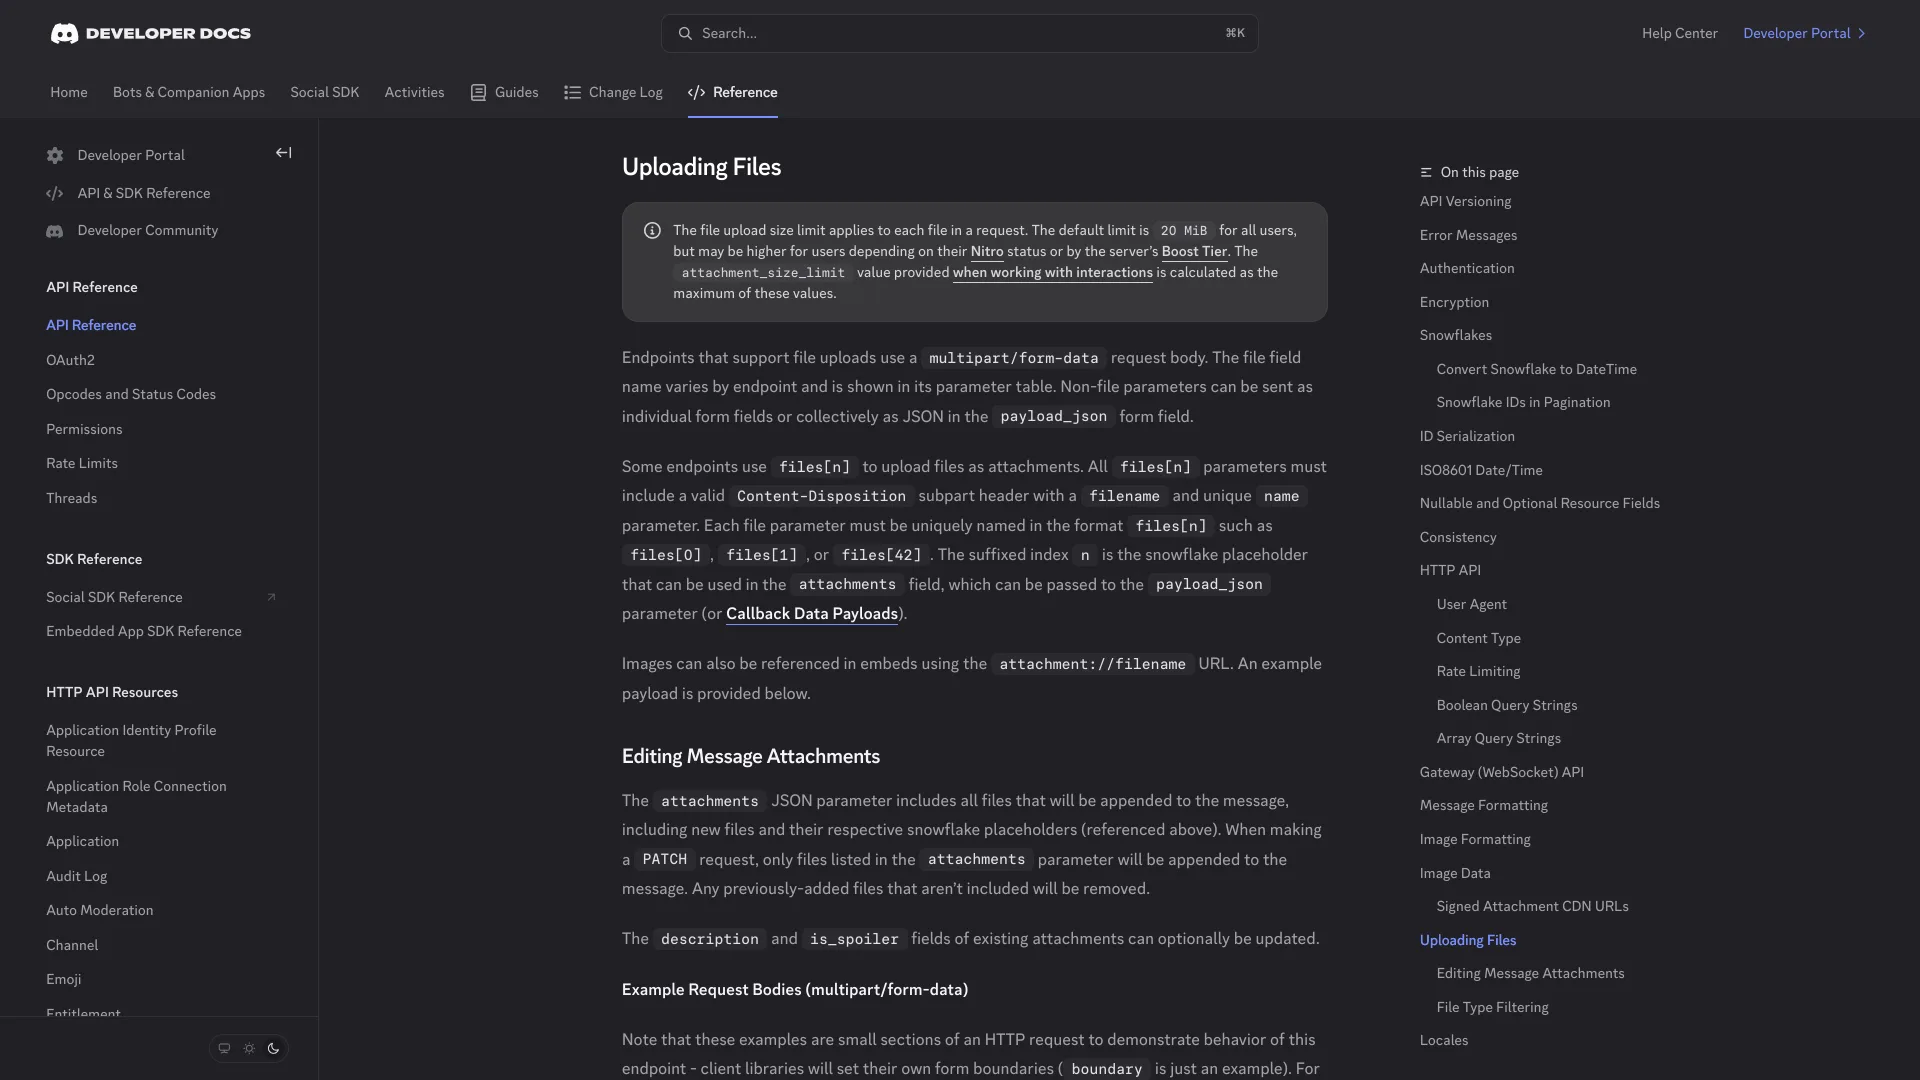Focus the Search input field
Image resolution: width=1920 pixels, height=1080 pixels.
tap(959, 33)
